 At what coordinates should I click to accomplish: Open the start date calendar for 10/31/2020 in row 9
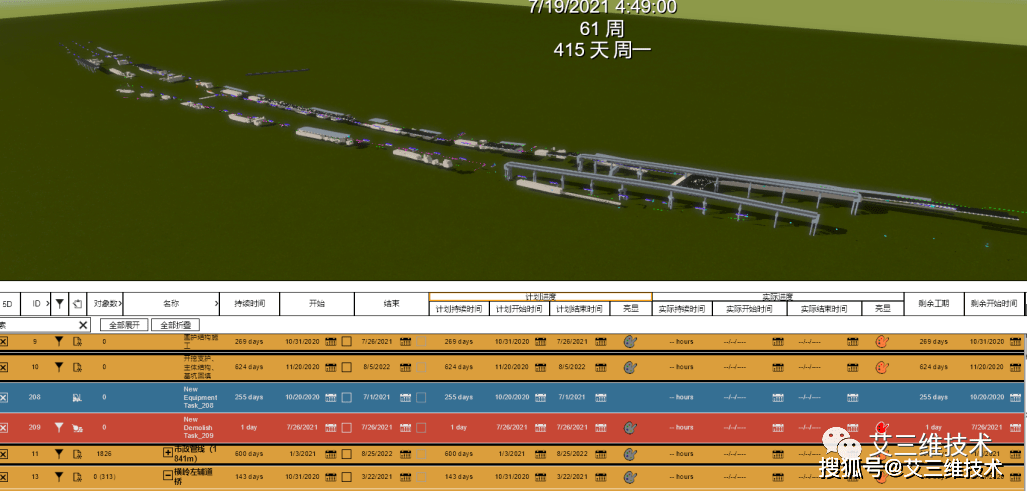pos(331,342)
